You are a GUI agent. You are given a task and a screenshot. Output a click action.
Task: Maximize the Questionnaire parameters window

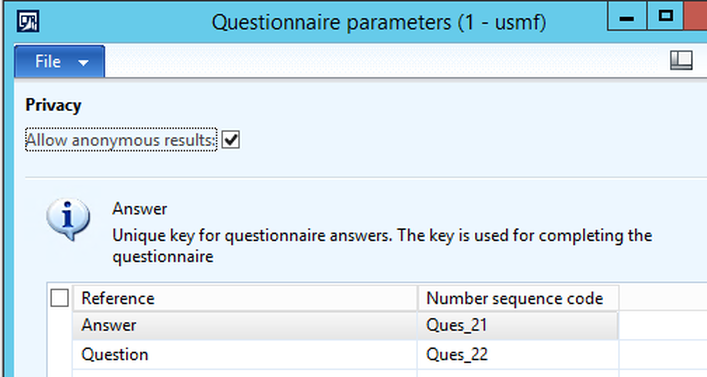pos(665,16)
